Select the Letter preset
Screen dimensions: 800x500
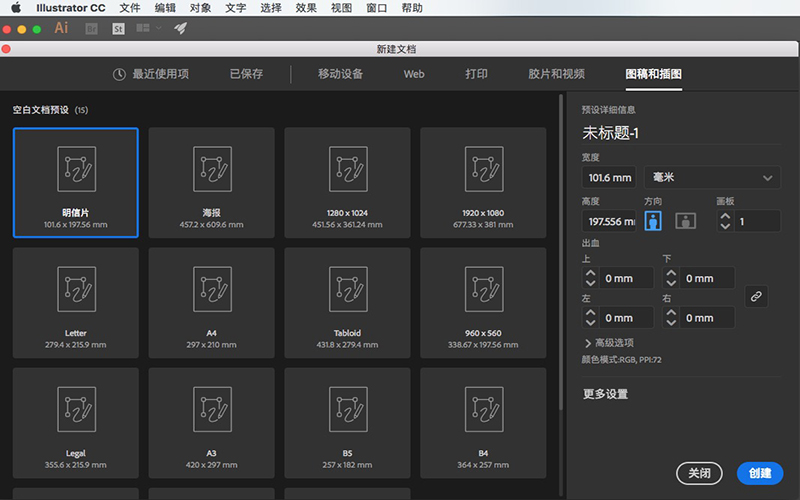(76, 303)
